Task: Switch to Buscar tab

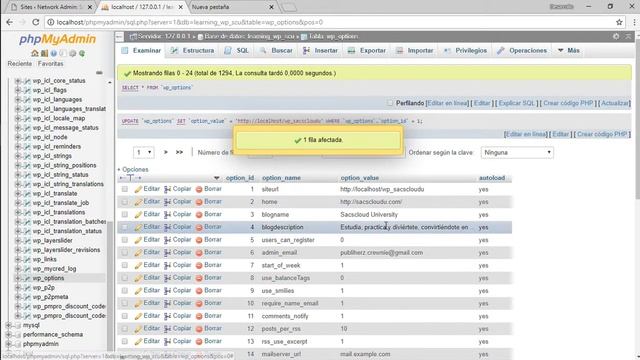Action: (x=277, y=50)
